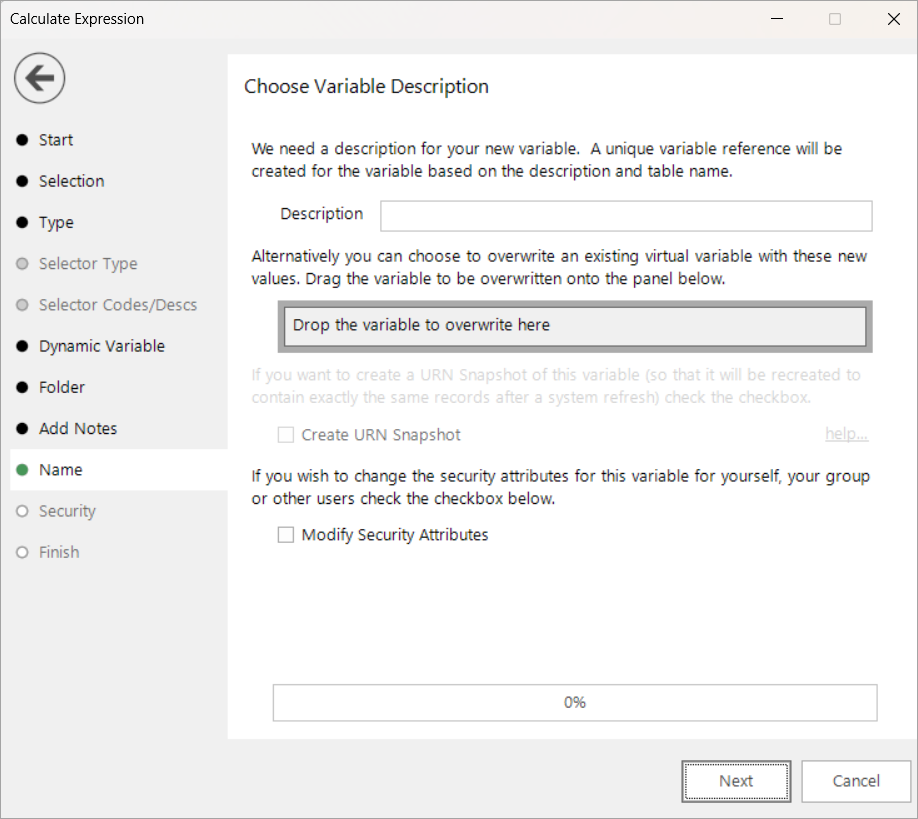The height and width of the screenshot is (819, 918).
Task: Click the Next button
Action: (736, 781)
